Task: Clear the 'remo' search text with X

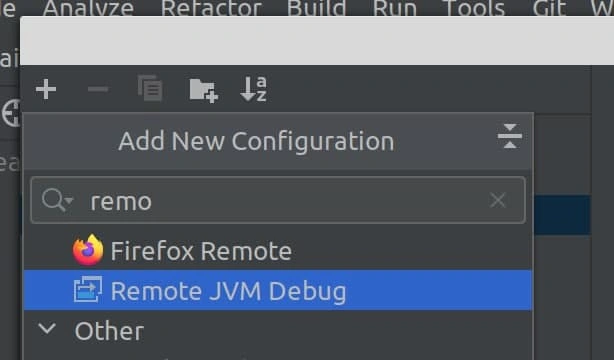Action: click(498, 201)
